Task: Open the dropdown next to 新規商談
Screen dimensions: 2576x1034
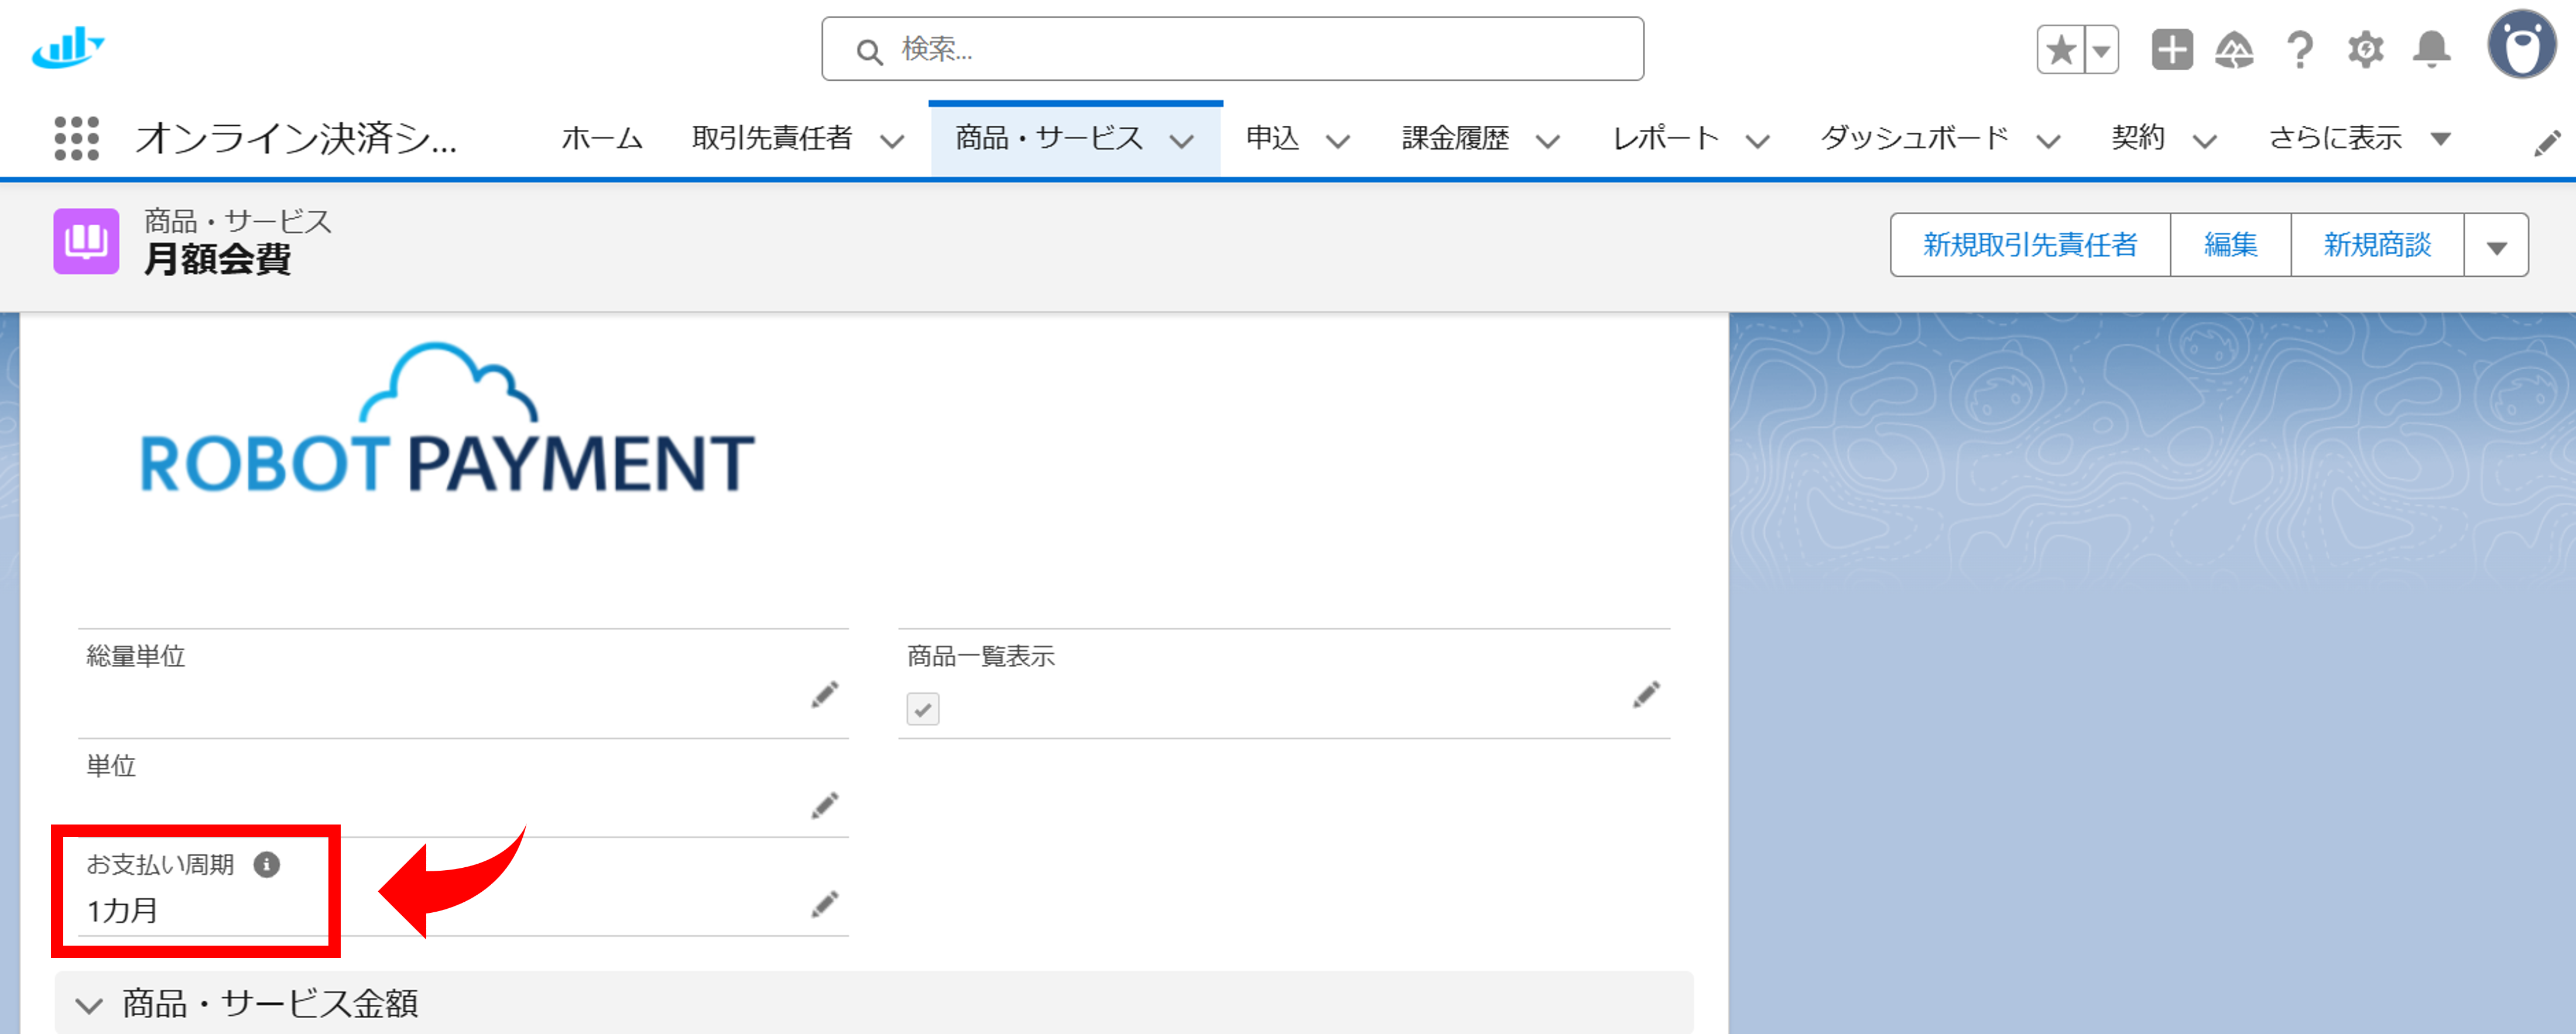Action: [2496, 244]
